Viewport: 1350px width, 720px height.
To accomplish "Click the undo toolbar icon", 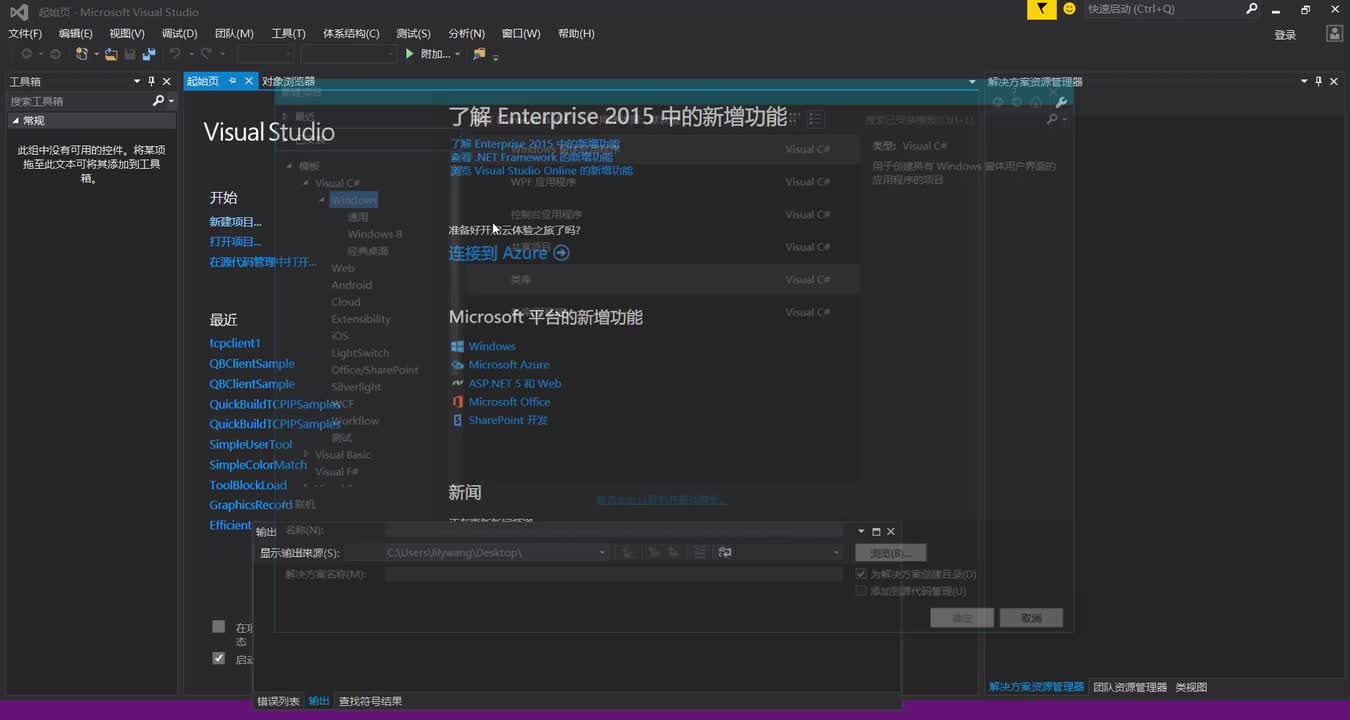I will pyautogui.click(x=175, y=54).
